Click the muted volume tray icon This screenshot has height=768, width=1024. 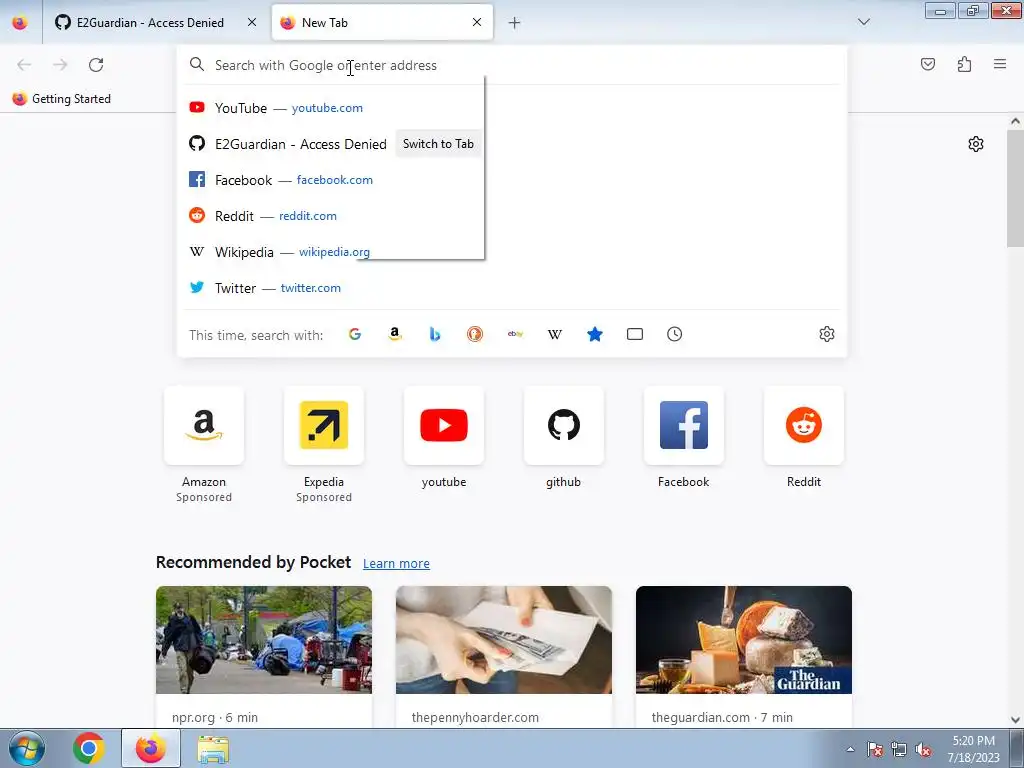pyautogui.click(x=923, y=749)
